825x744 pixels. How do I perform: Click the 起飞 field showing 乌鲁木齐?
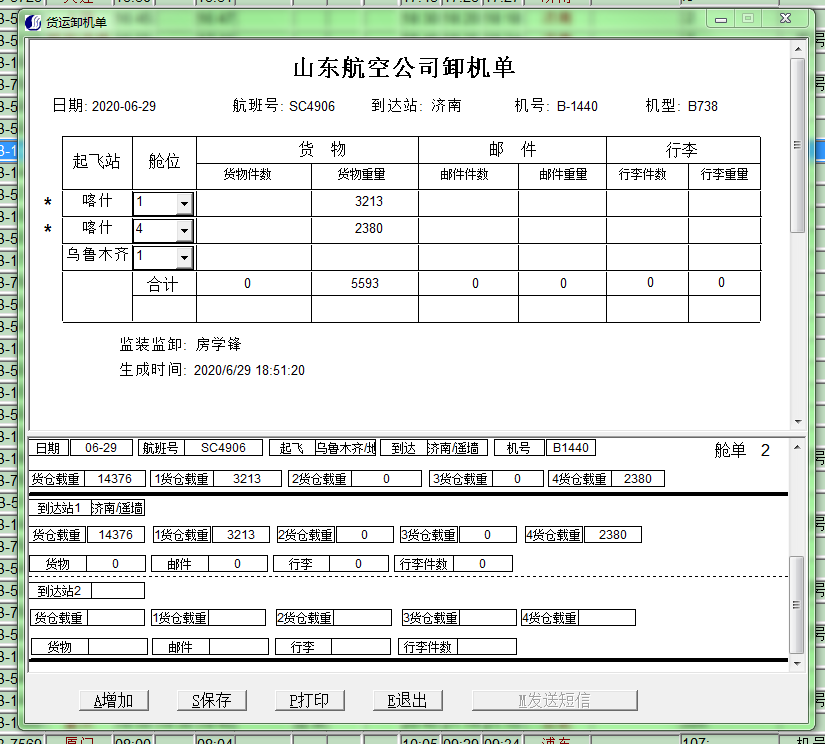point(345,448)
